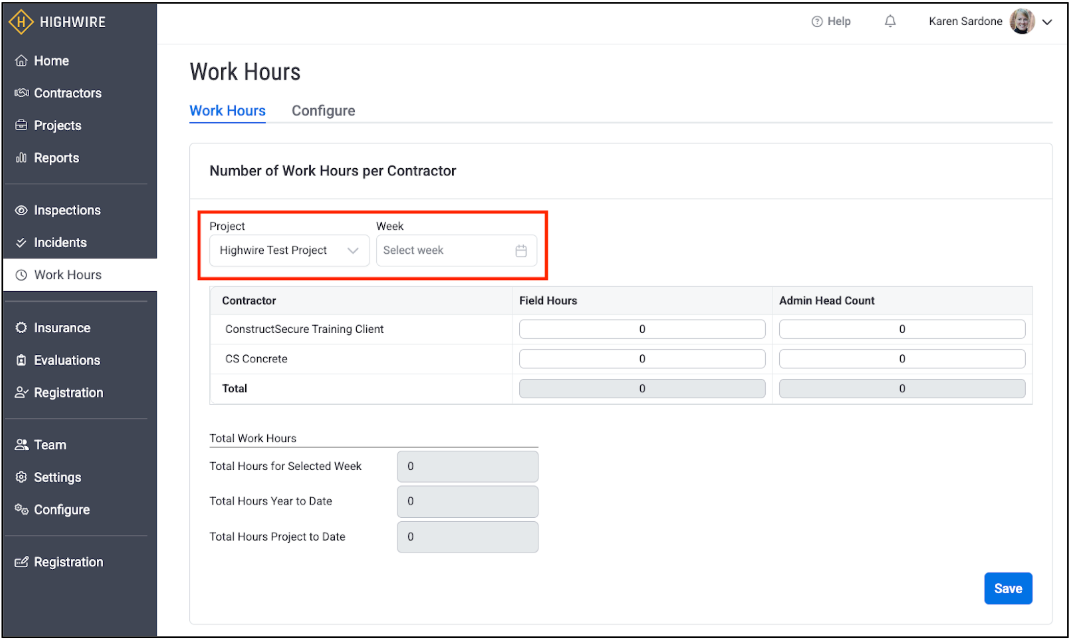Viewport: 1072px width, 640px height.
Task: Click Field Hours input for CS Concrete
Action: 641,359
